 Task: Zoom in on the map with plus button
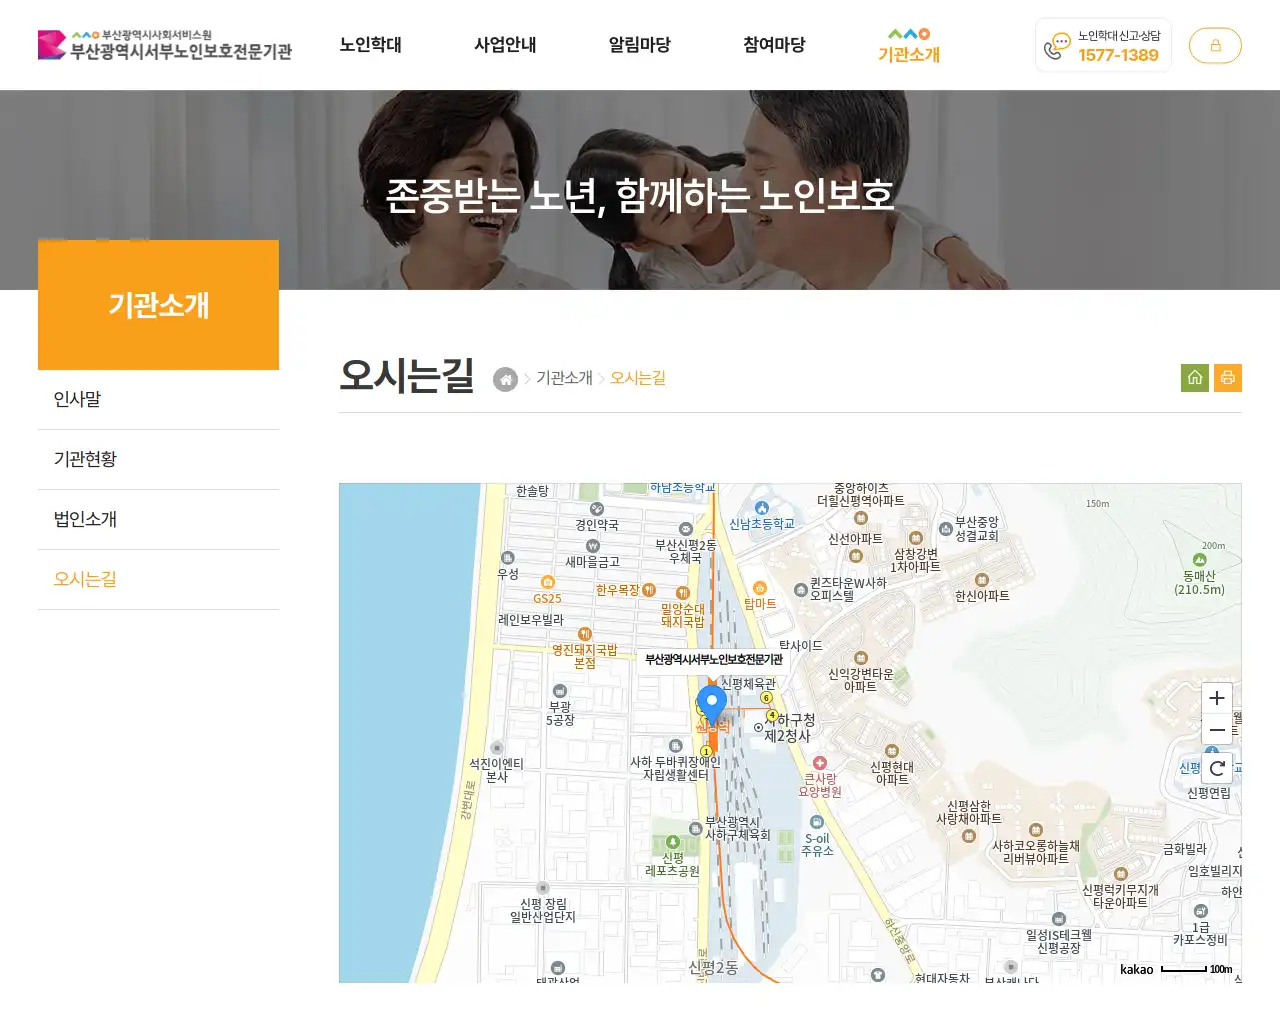1216,698
